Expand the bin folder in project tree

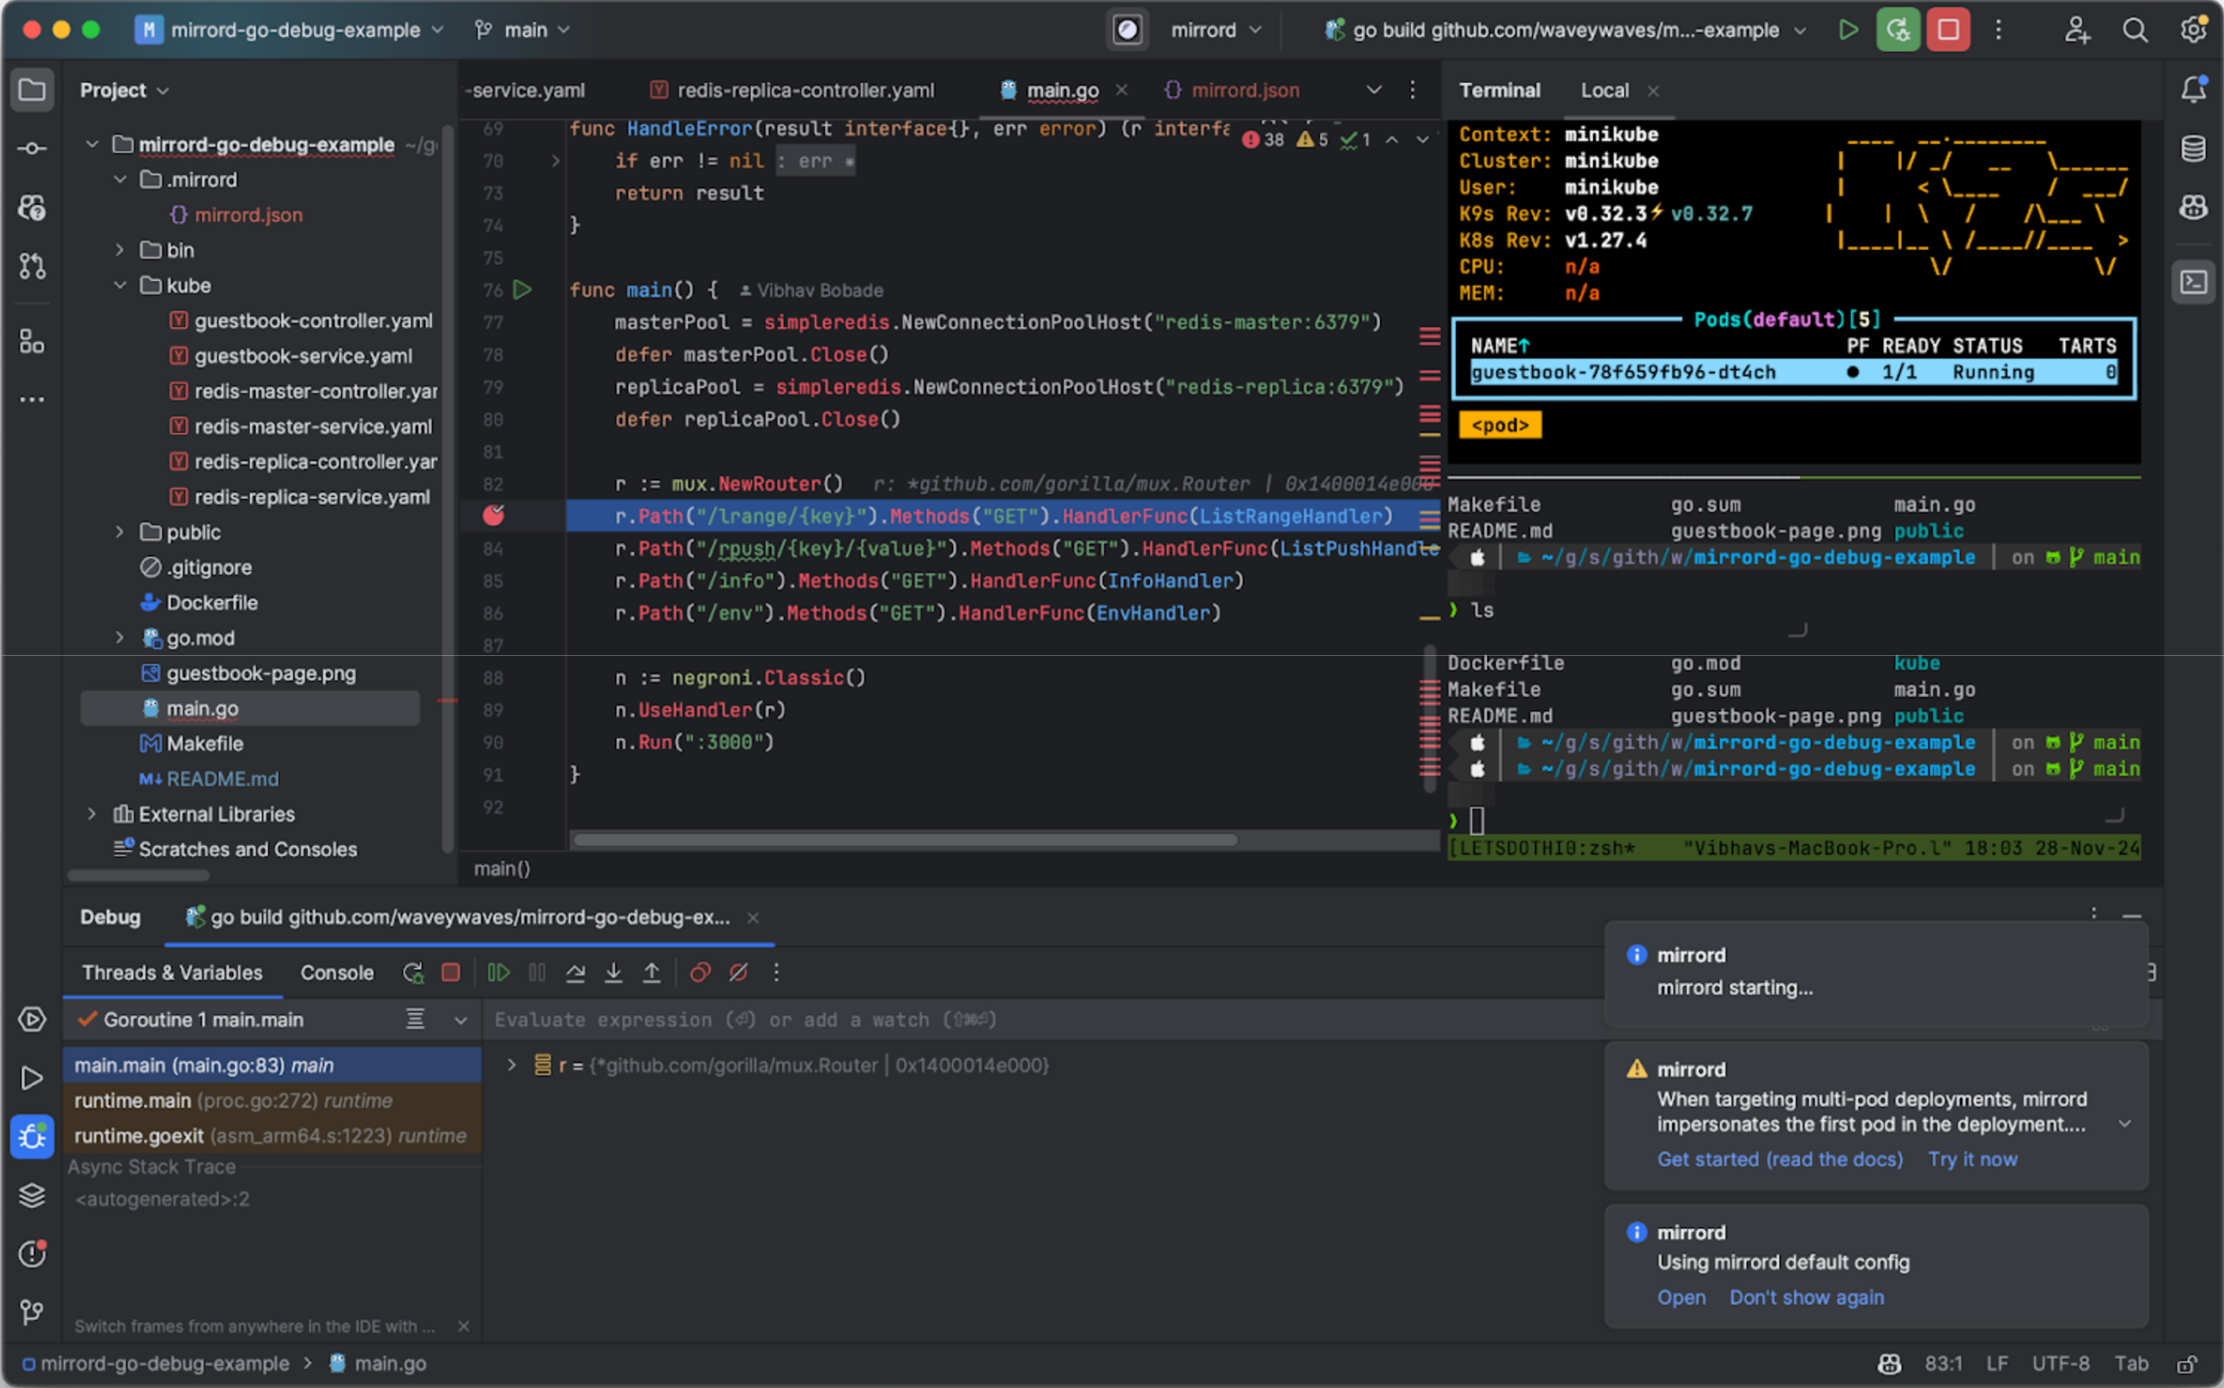click(x=120, y=250)
